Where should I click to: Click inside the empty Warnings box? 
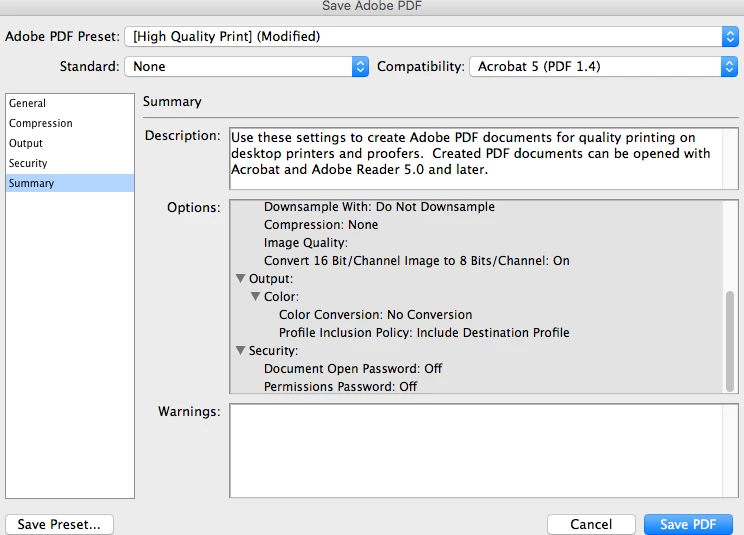(x=484, y=451)
